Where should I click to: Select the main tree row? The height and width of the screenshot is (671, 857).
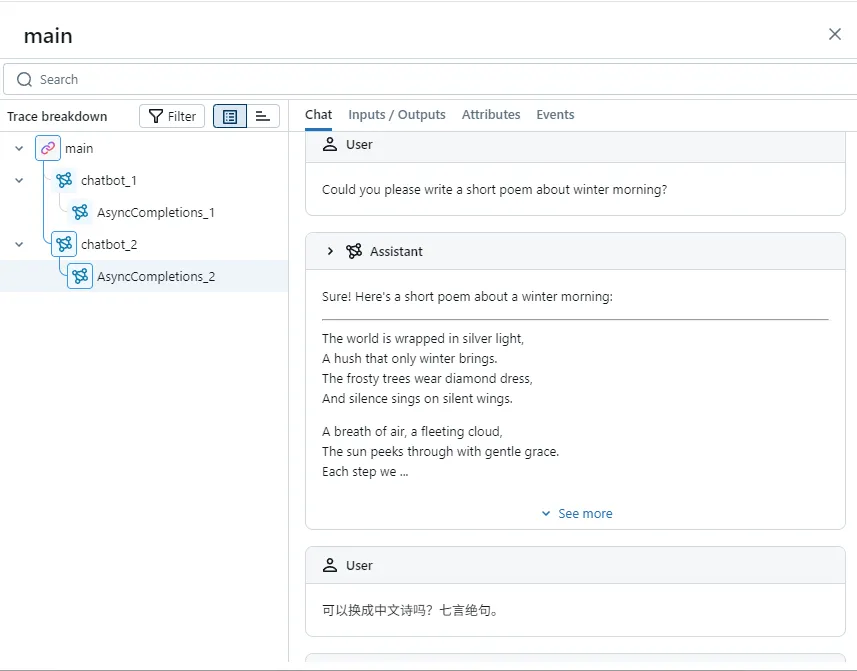[x=144, y=148]
